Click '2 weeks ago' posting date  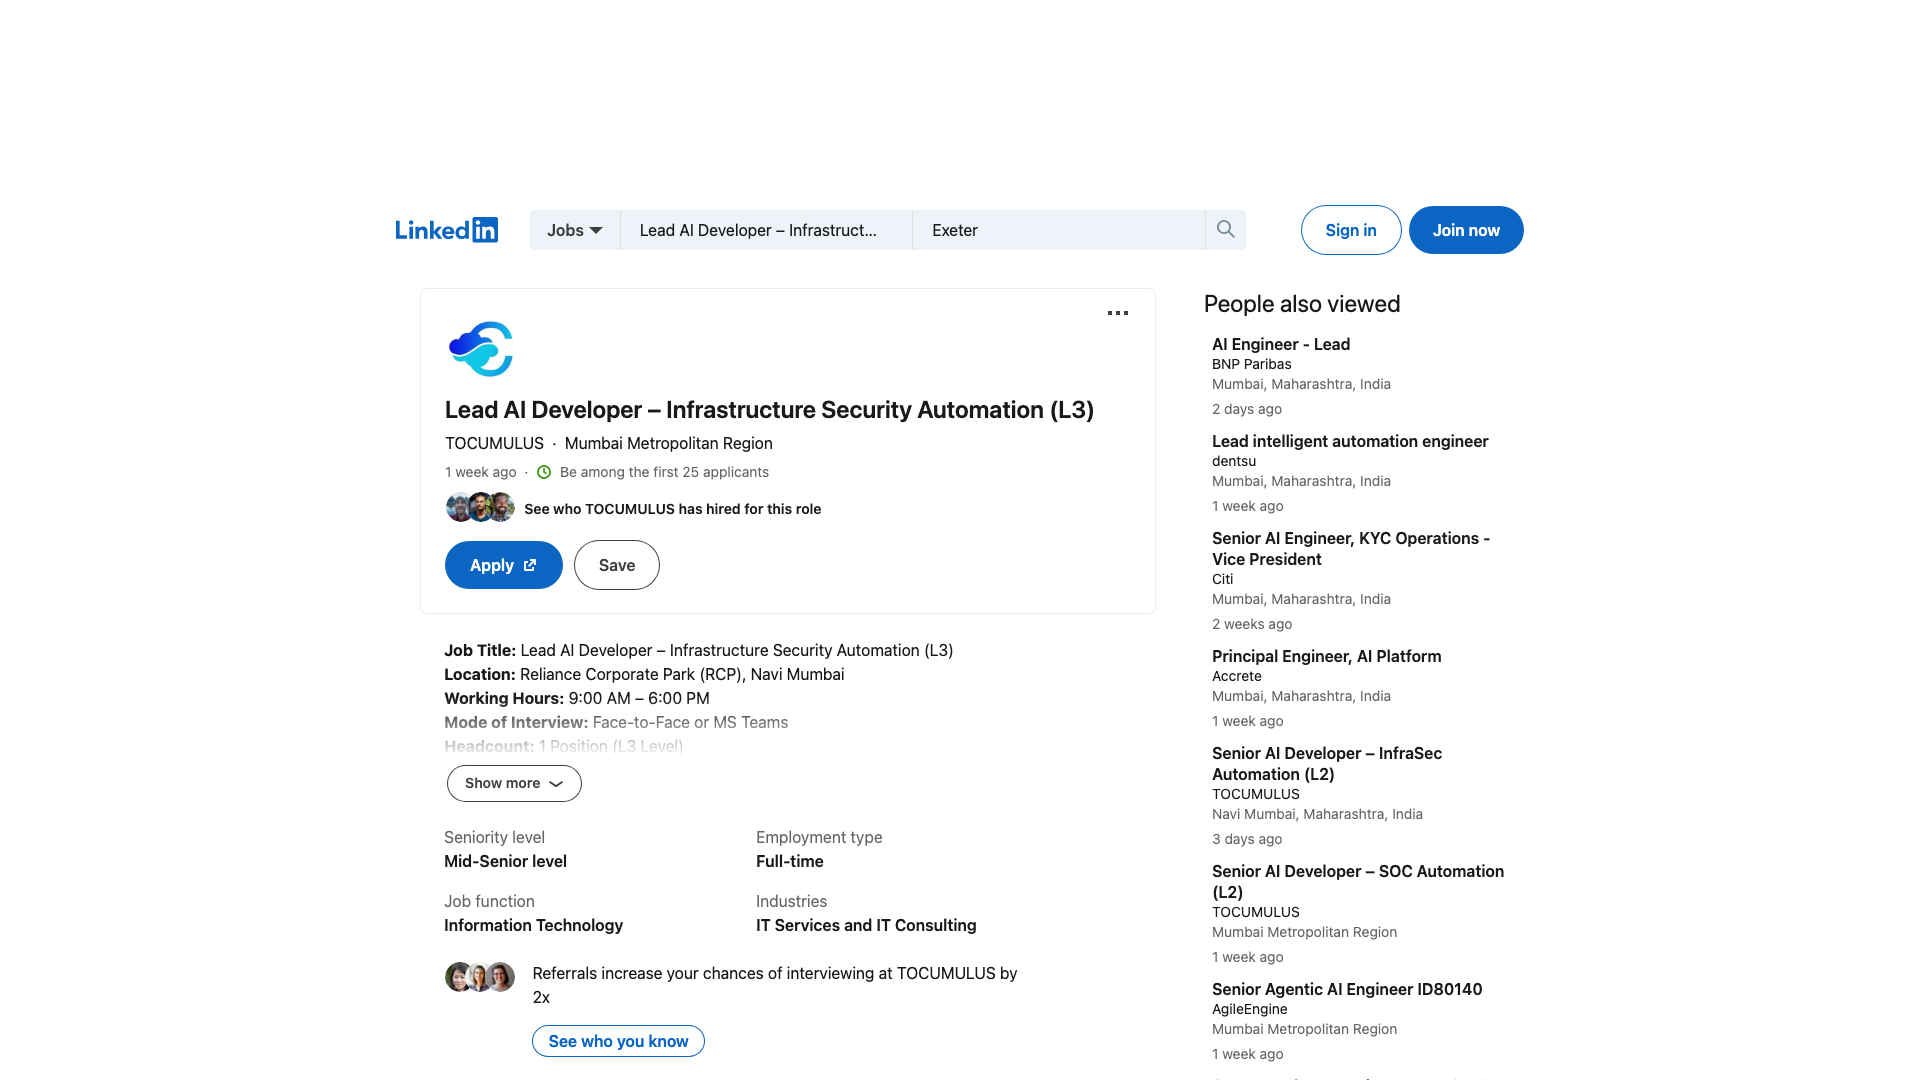pyautogui.click(x=1252, y=624)
